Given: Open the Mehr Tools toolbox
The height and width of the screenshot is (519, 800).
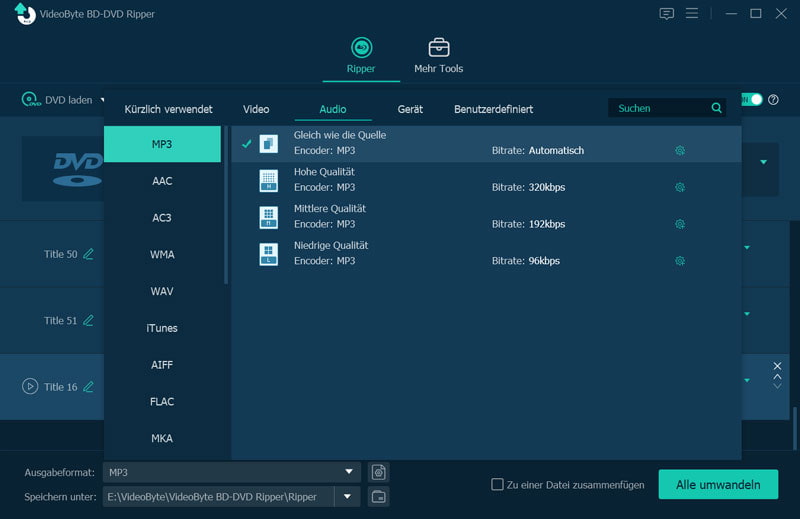Looking at the screenshot, I should (438, 57).
